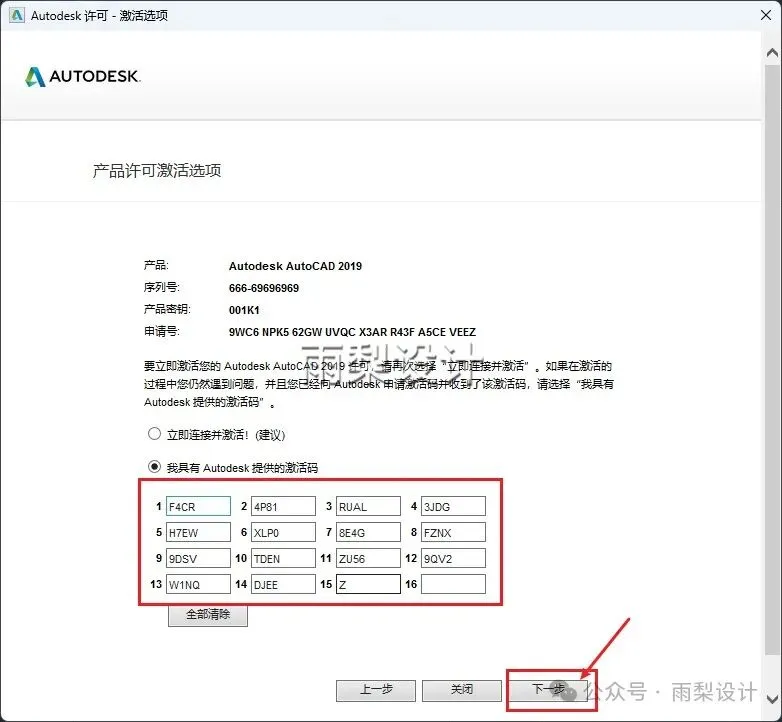Click activation code field 5 containing H7EW

point(198,532)
